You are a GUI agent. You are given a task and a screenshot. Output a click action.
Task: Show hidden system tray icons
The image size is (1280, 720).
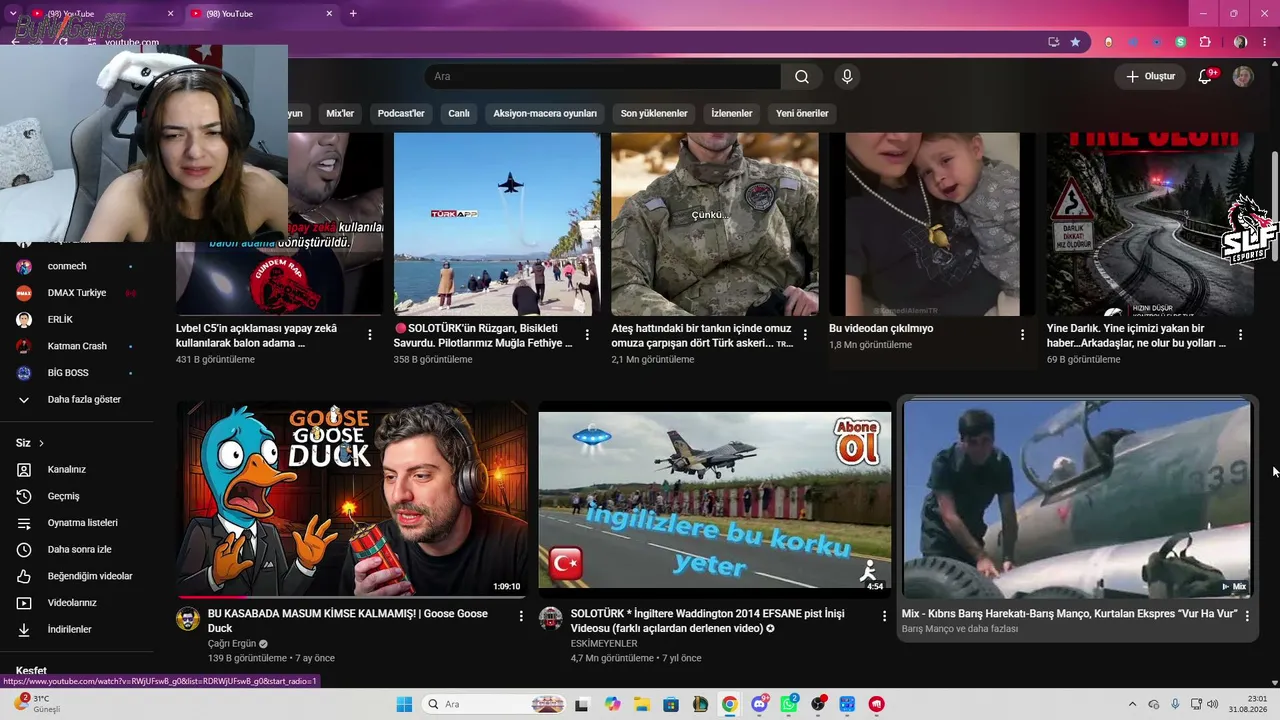coord(1132,704)
